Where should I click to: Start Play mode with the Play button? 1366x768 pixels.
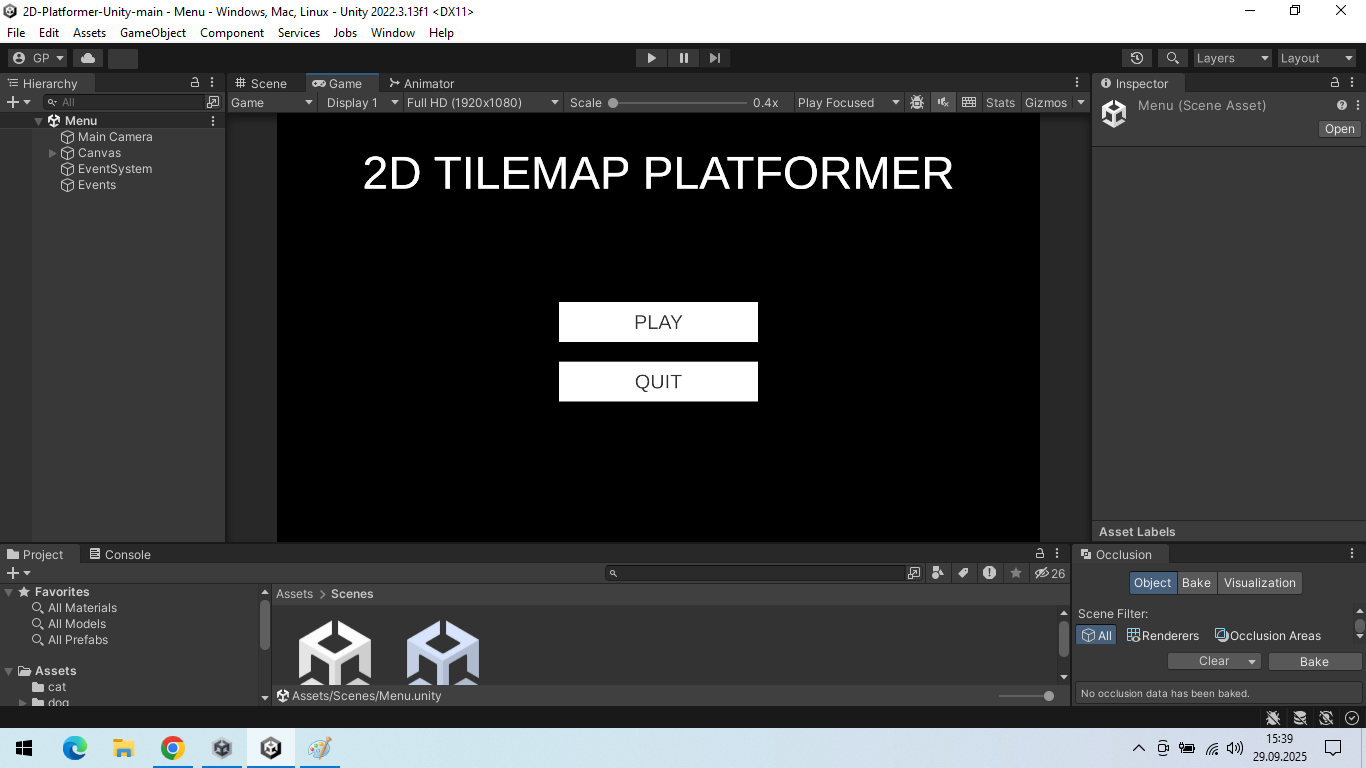652,58
